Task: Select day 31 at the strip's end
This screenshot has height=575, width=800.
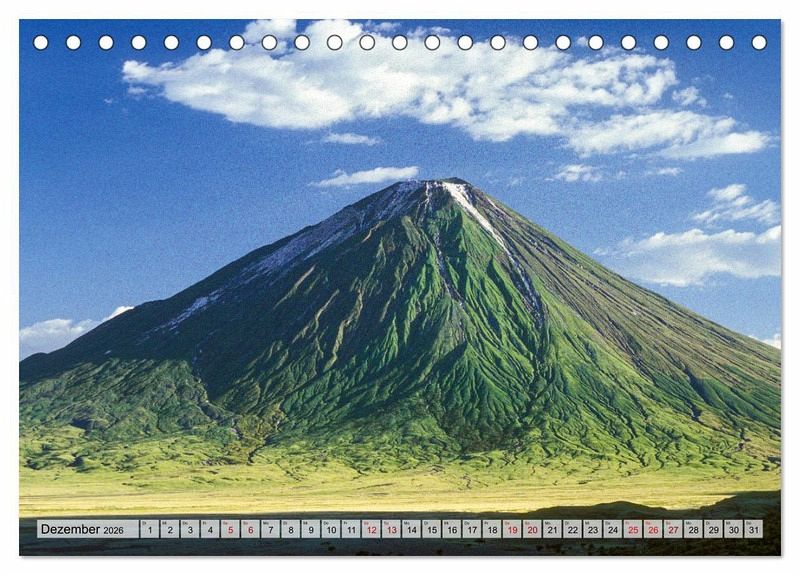Action: pos(753,530)
